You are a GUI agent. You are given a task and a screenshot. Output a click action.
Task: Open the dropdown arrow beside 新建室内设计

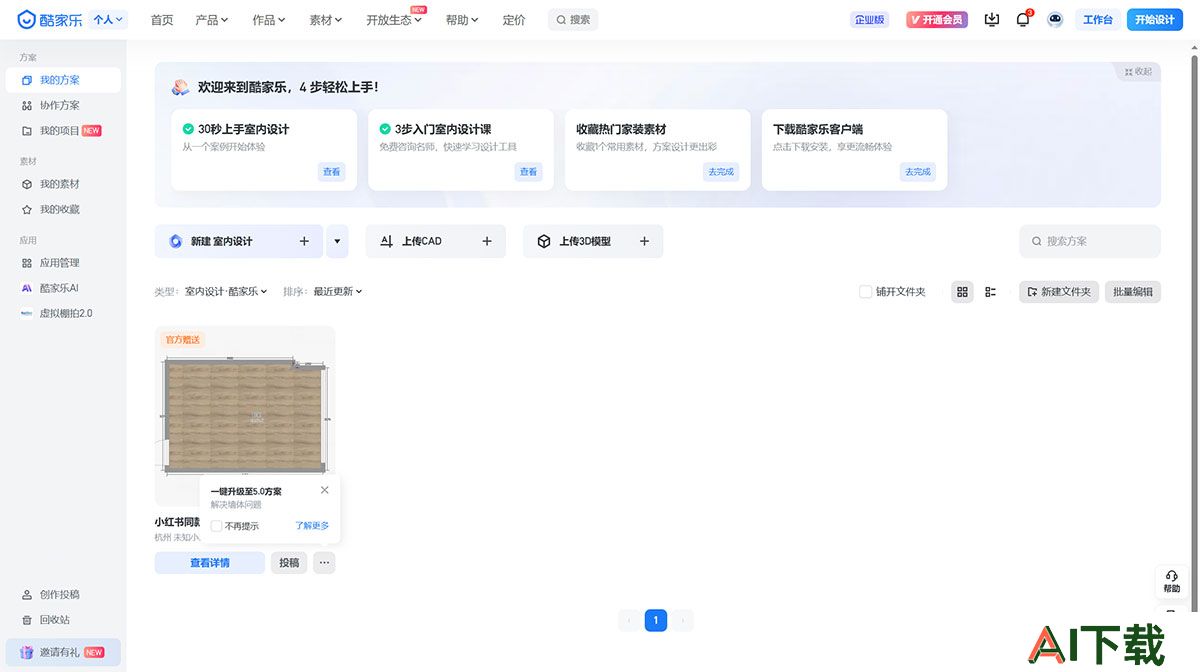coord(337,241)
